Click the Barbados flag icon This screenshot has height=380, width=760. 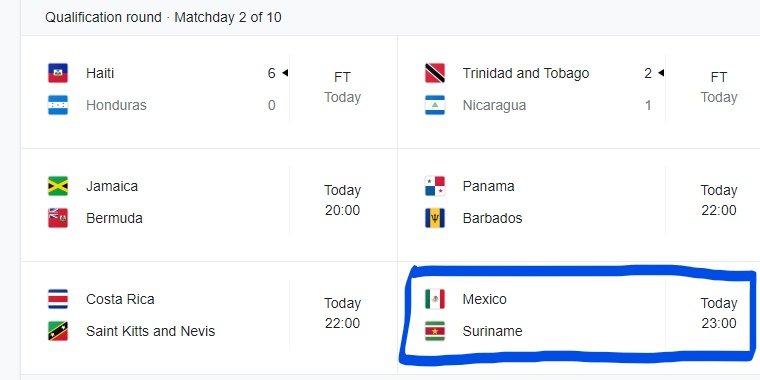(435, 218)
